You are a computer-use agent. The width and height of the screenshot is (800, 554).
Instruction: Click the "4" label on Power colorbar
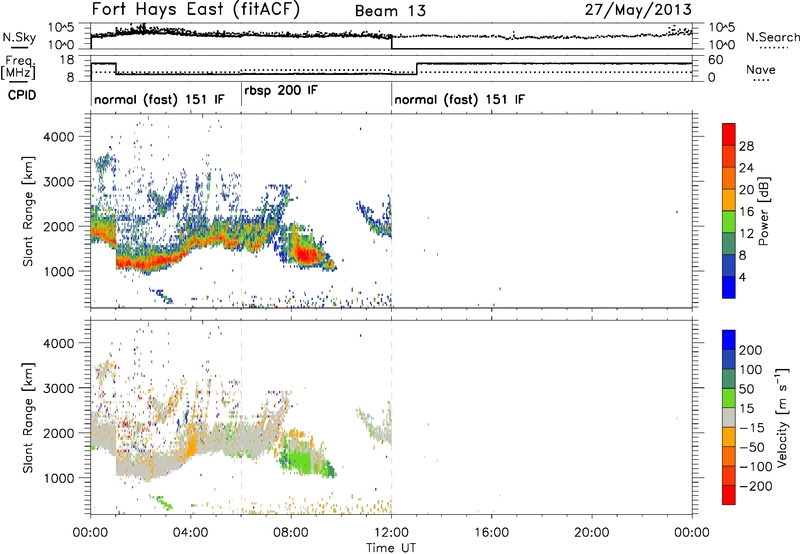743,277
